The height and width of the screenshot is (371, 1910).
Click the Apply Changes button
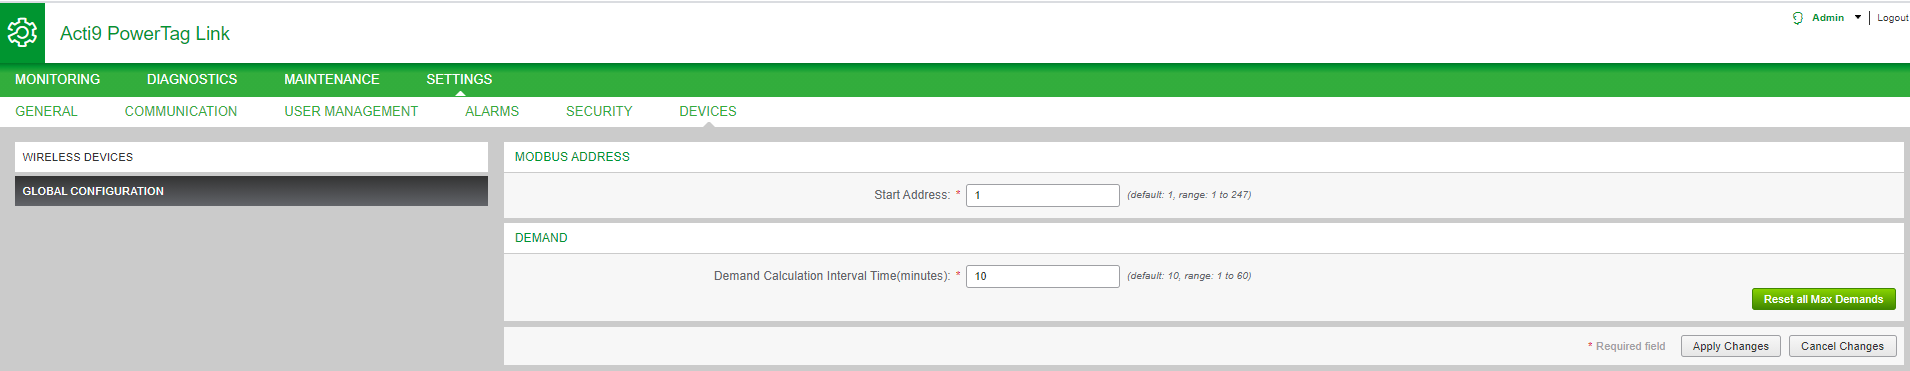1730,346
